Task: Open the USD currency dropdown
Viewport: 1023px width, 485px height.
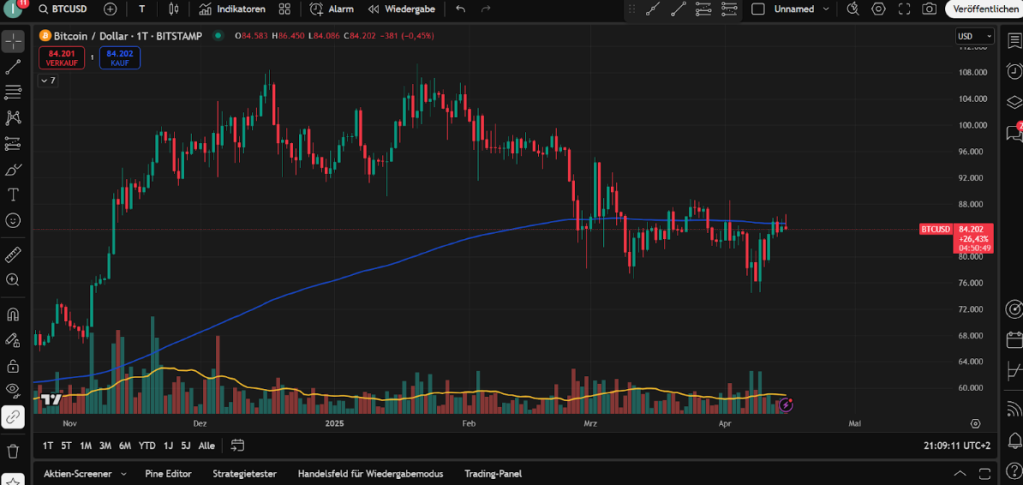Action: pos(975,36)
